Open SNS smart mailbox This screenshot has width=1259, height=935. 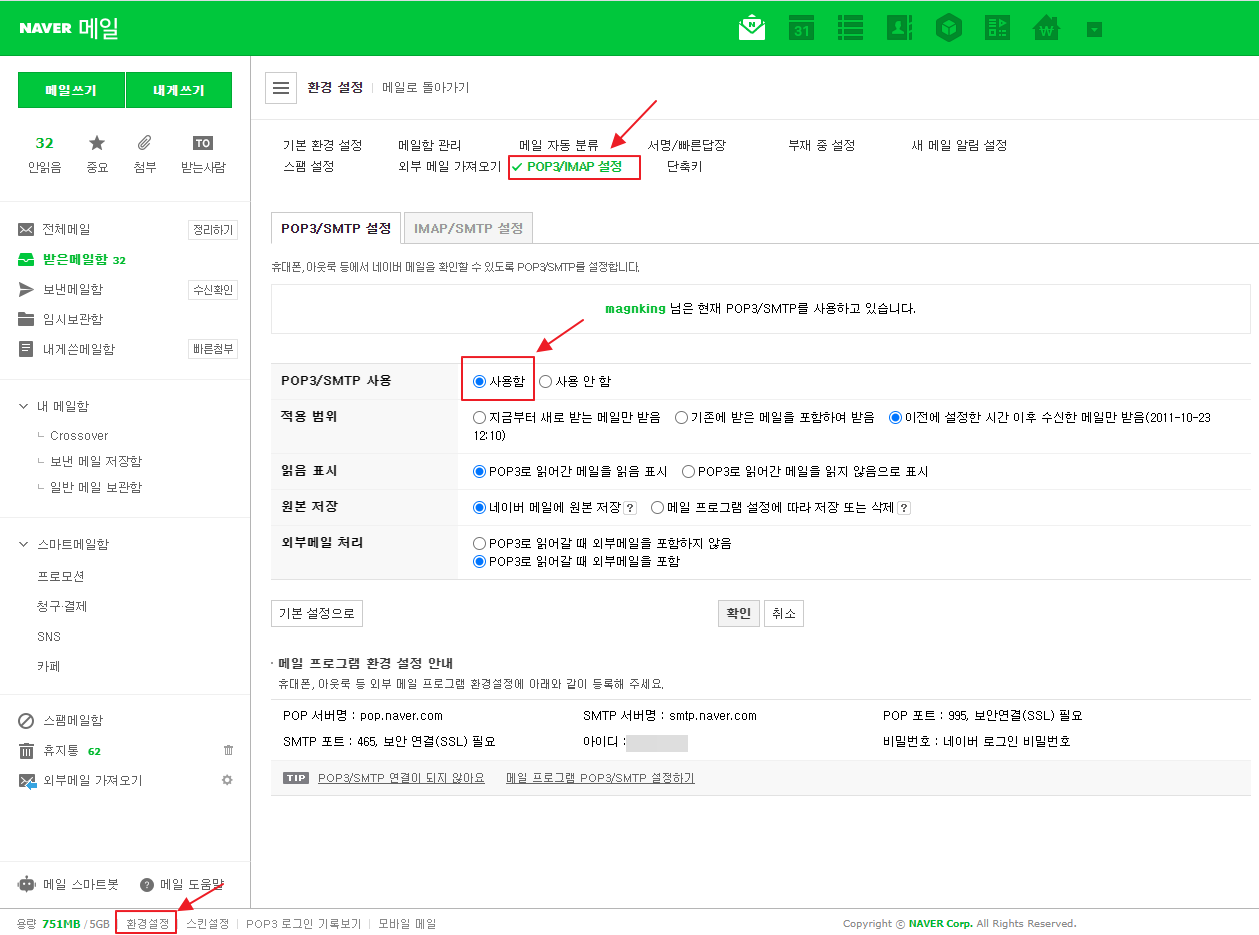pos(49,637)
